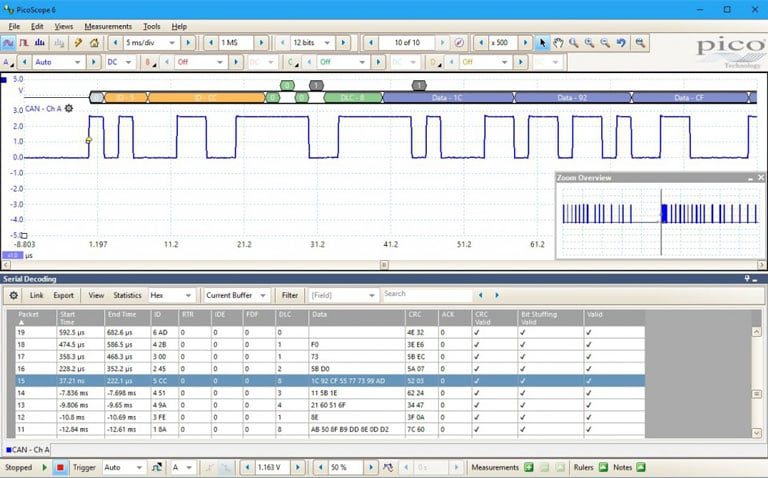Decrease zoom factor x 500 with left arrow
Image resolution: width=768 pixels, height=478 pixels.
pyautogui.click(x=481, y=43)
